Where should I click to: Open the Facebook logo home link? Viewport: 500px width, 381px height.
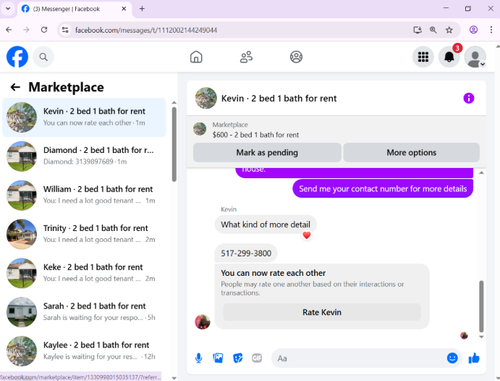click(17, 57)
